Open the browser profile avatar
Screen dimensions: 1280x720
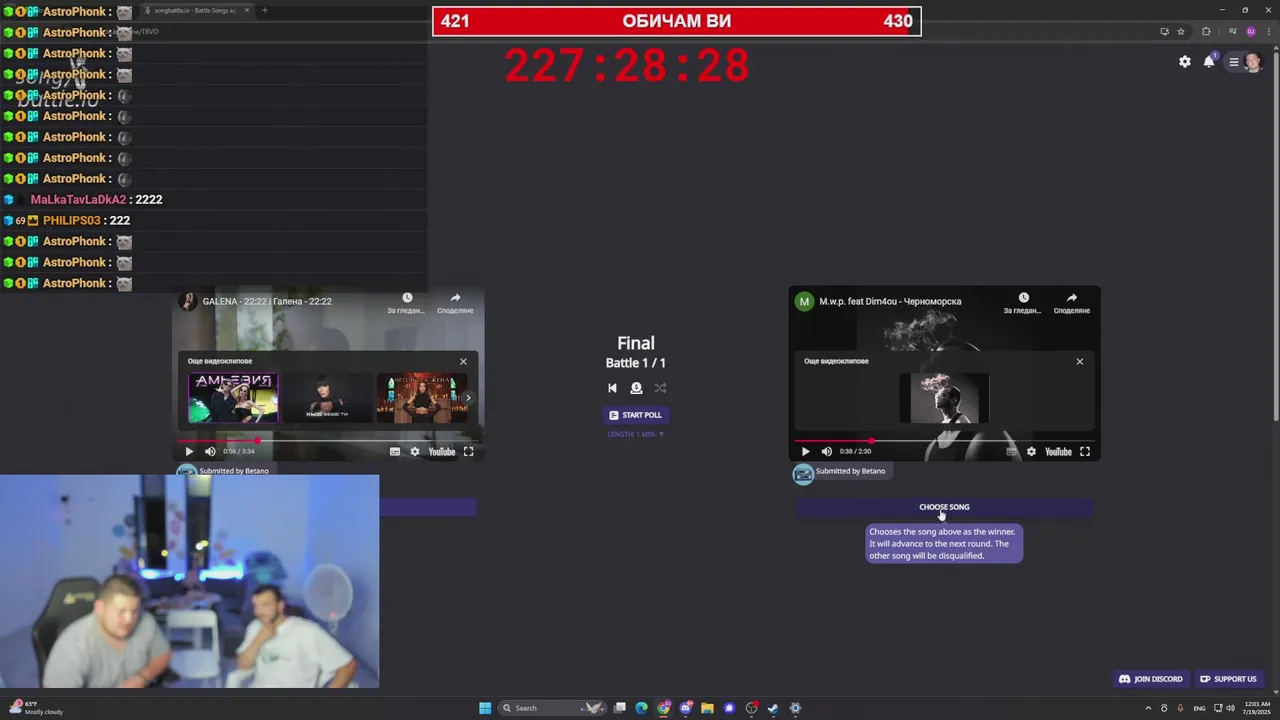click(x=1250, y=31)
